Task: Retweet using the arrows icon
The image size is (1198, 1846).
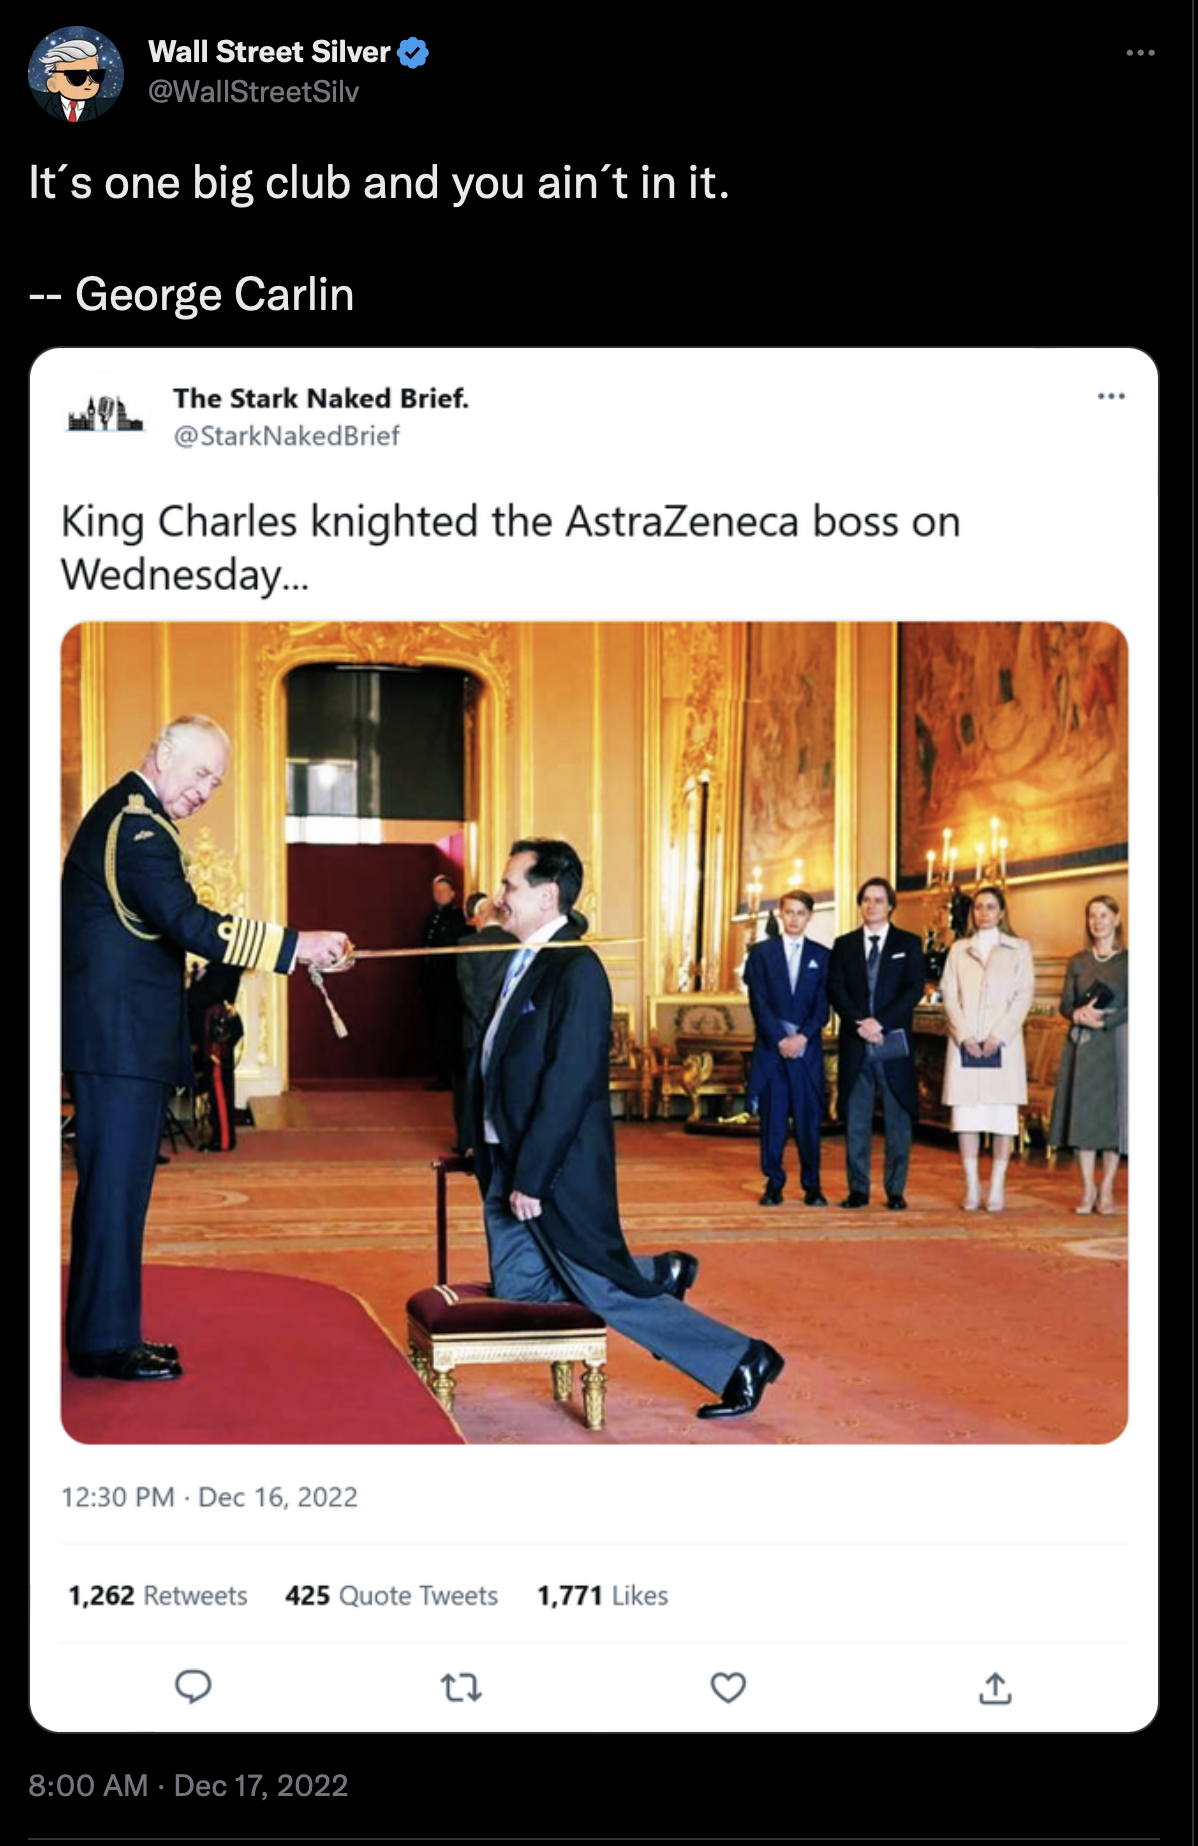Action: 461,1688
